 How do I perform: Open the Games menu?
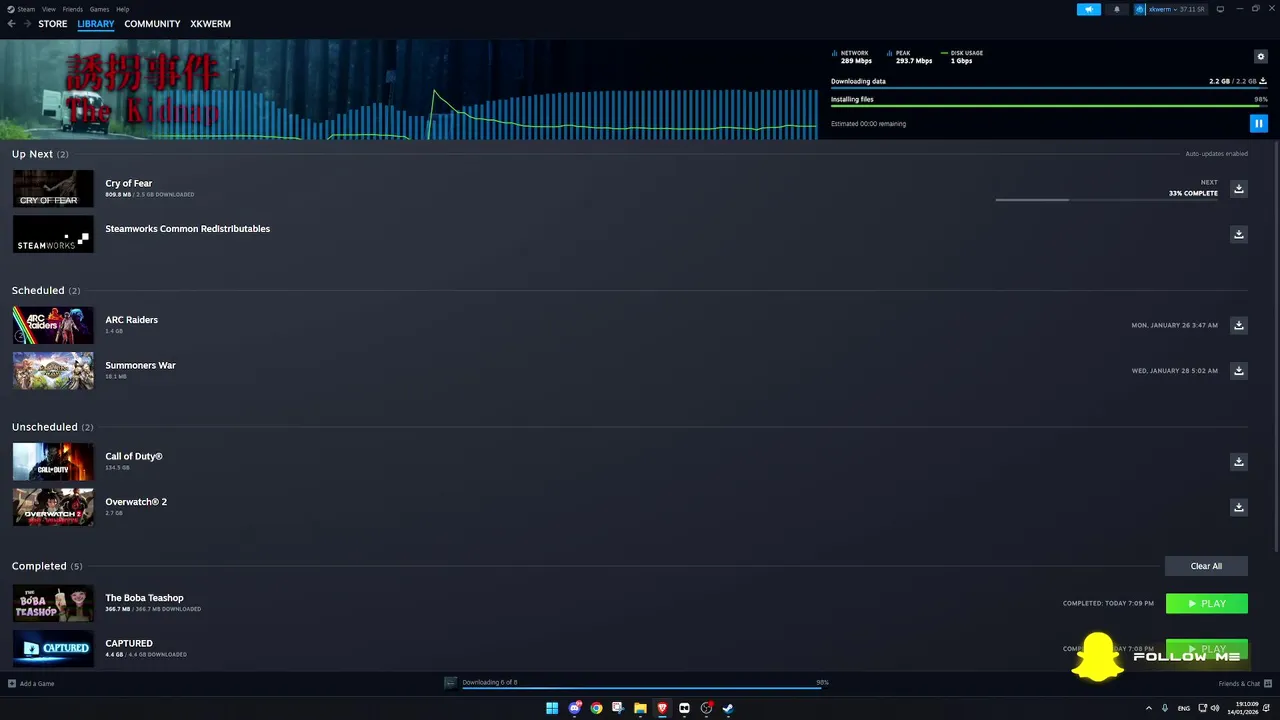100,9
